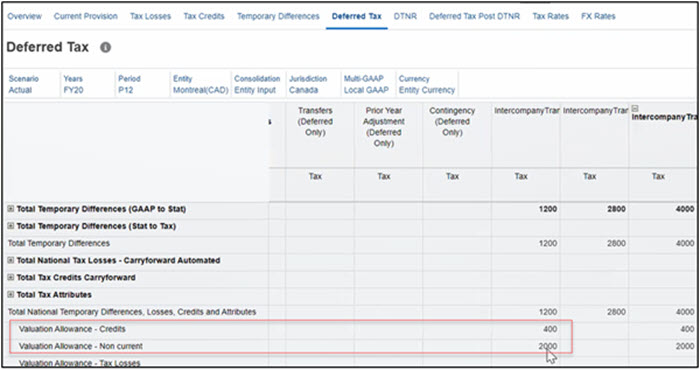
Task: Switch to the Overview tab
Action: click(x=25, y=17)
